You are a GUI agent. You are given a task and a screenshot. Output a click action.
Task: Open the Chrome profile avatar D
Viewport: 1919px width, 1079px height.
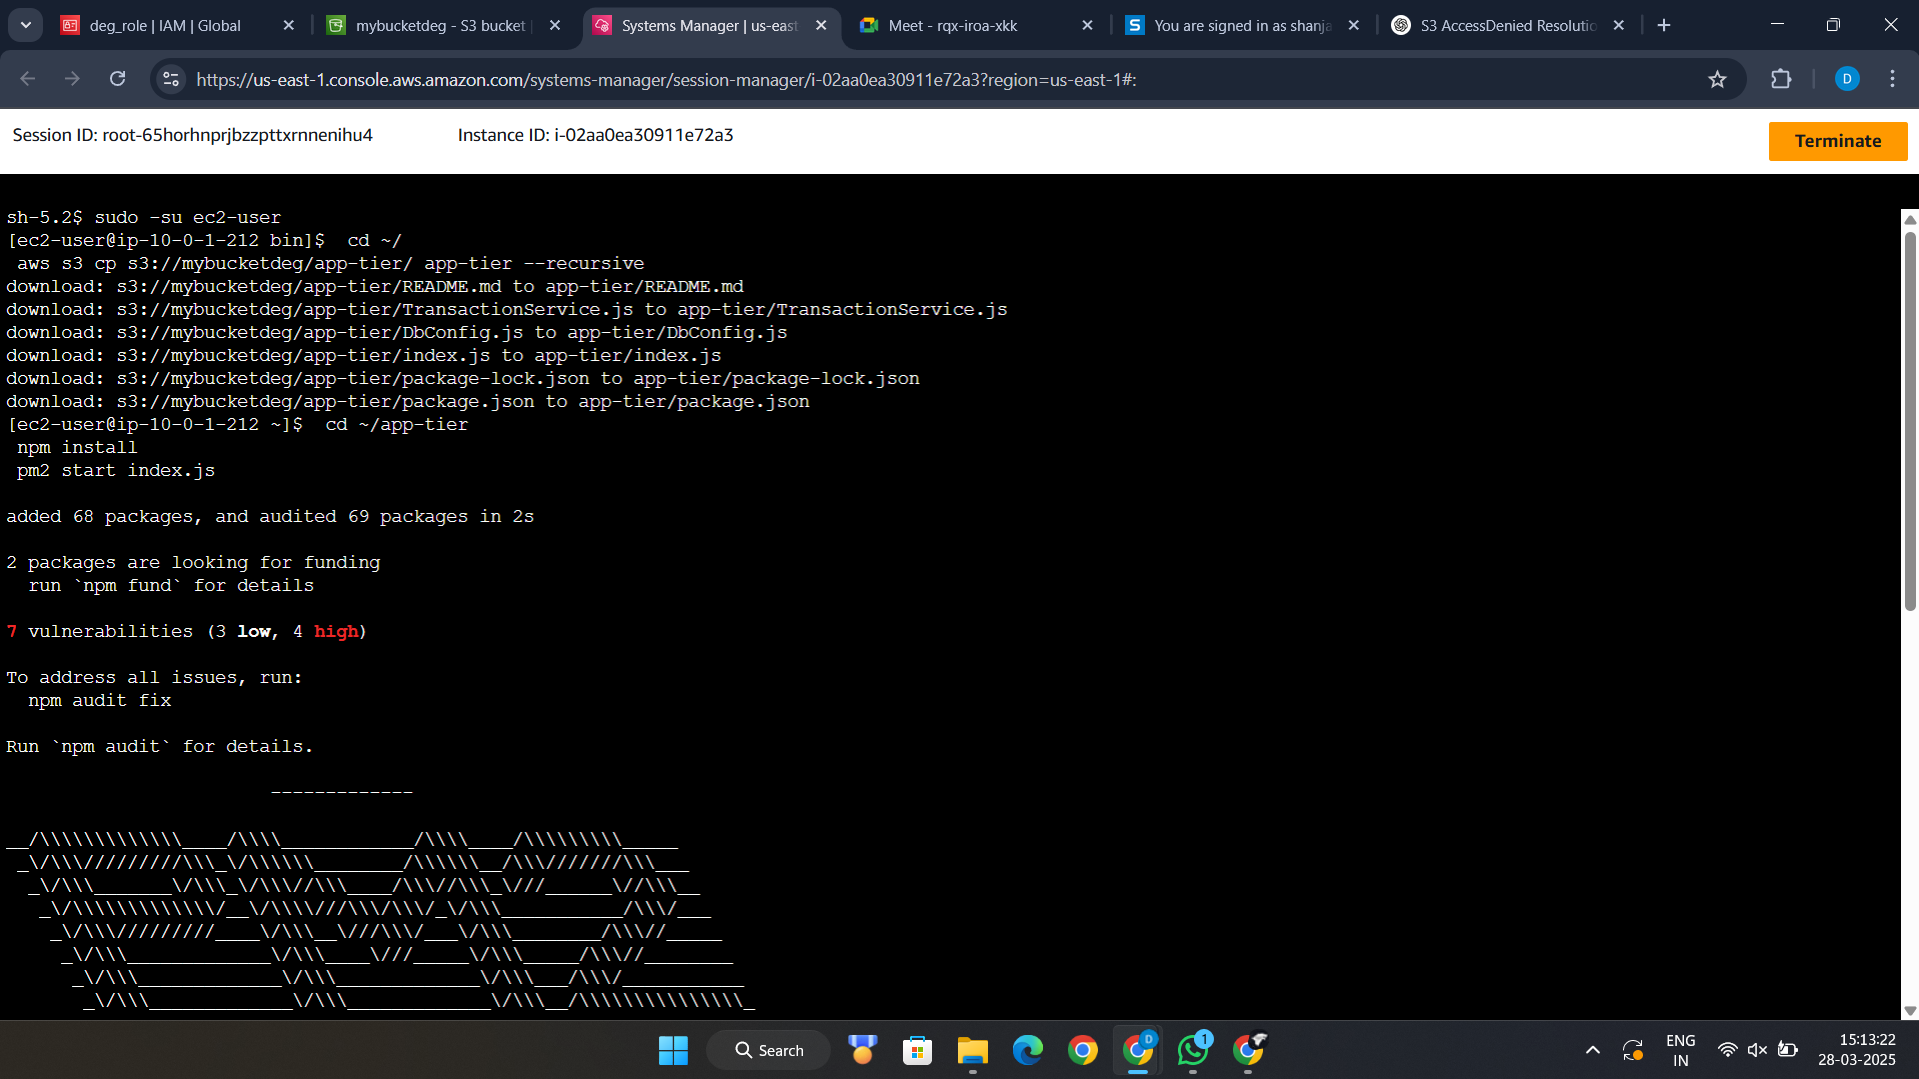[x=1847, y=79]
